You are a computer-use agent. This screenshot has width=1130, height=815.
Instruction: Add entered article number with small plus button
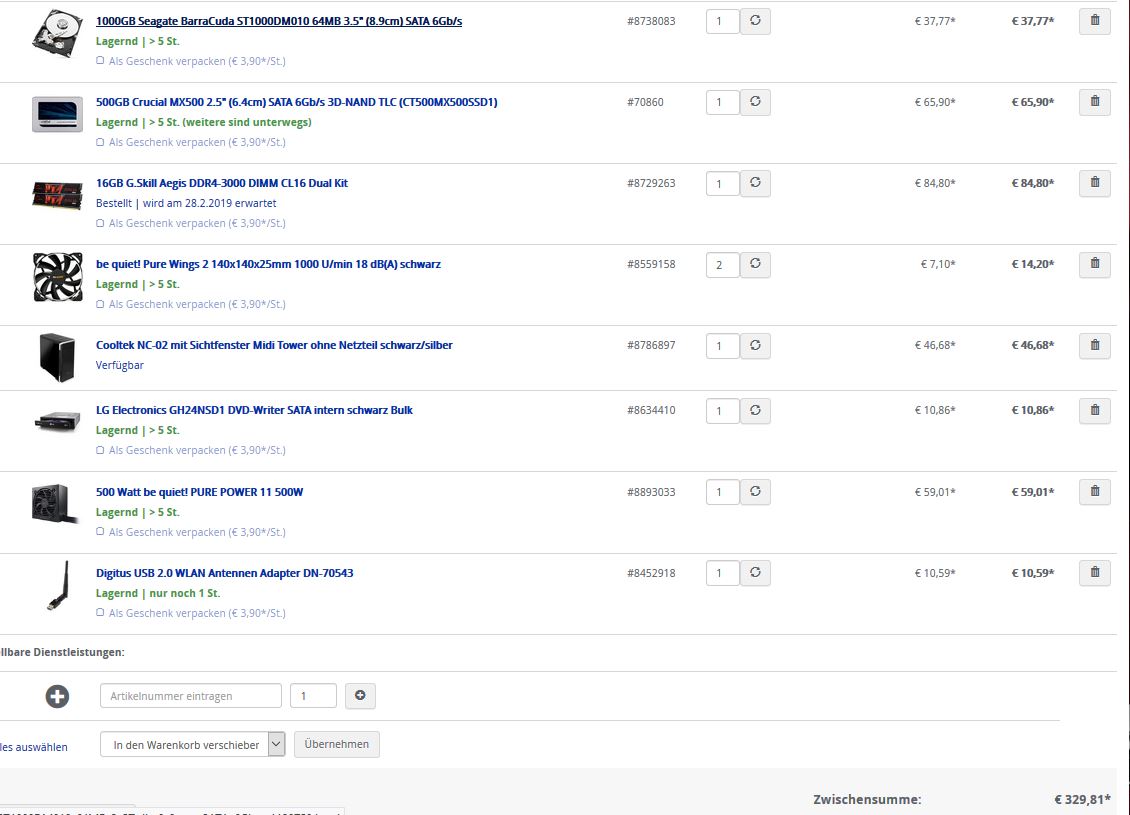[360, 695]
